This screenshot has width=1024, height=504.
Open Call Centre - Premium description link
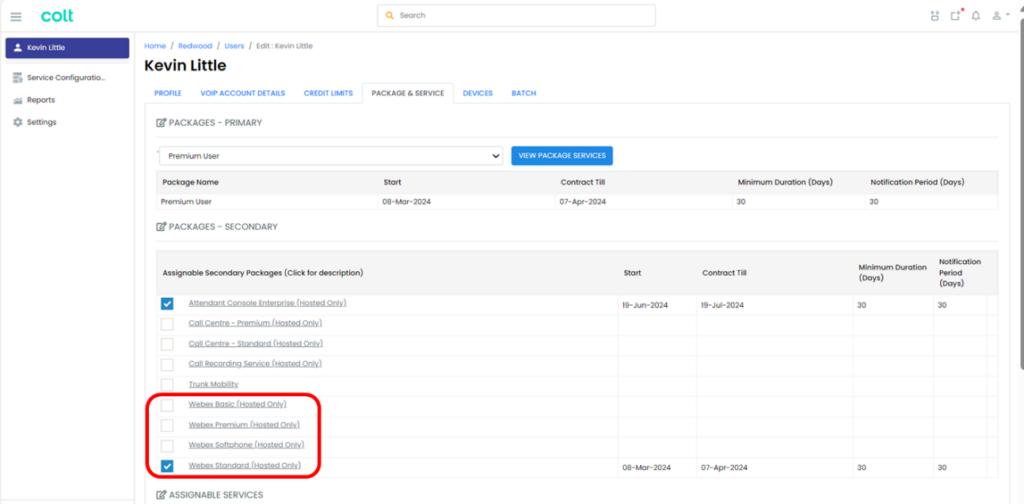point(255,323)
